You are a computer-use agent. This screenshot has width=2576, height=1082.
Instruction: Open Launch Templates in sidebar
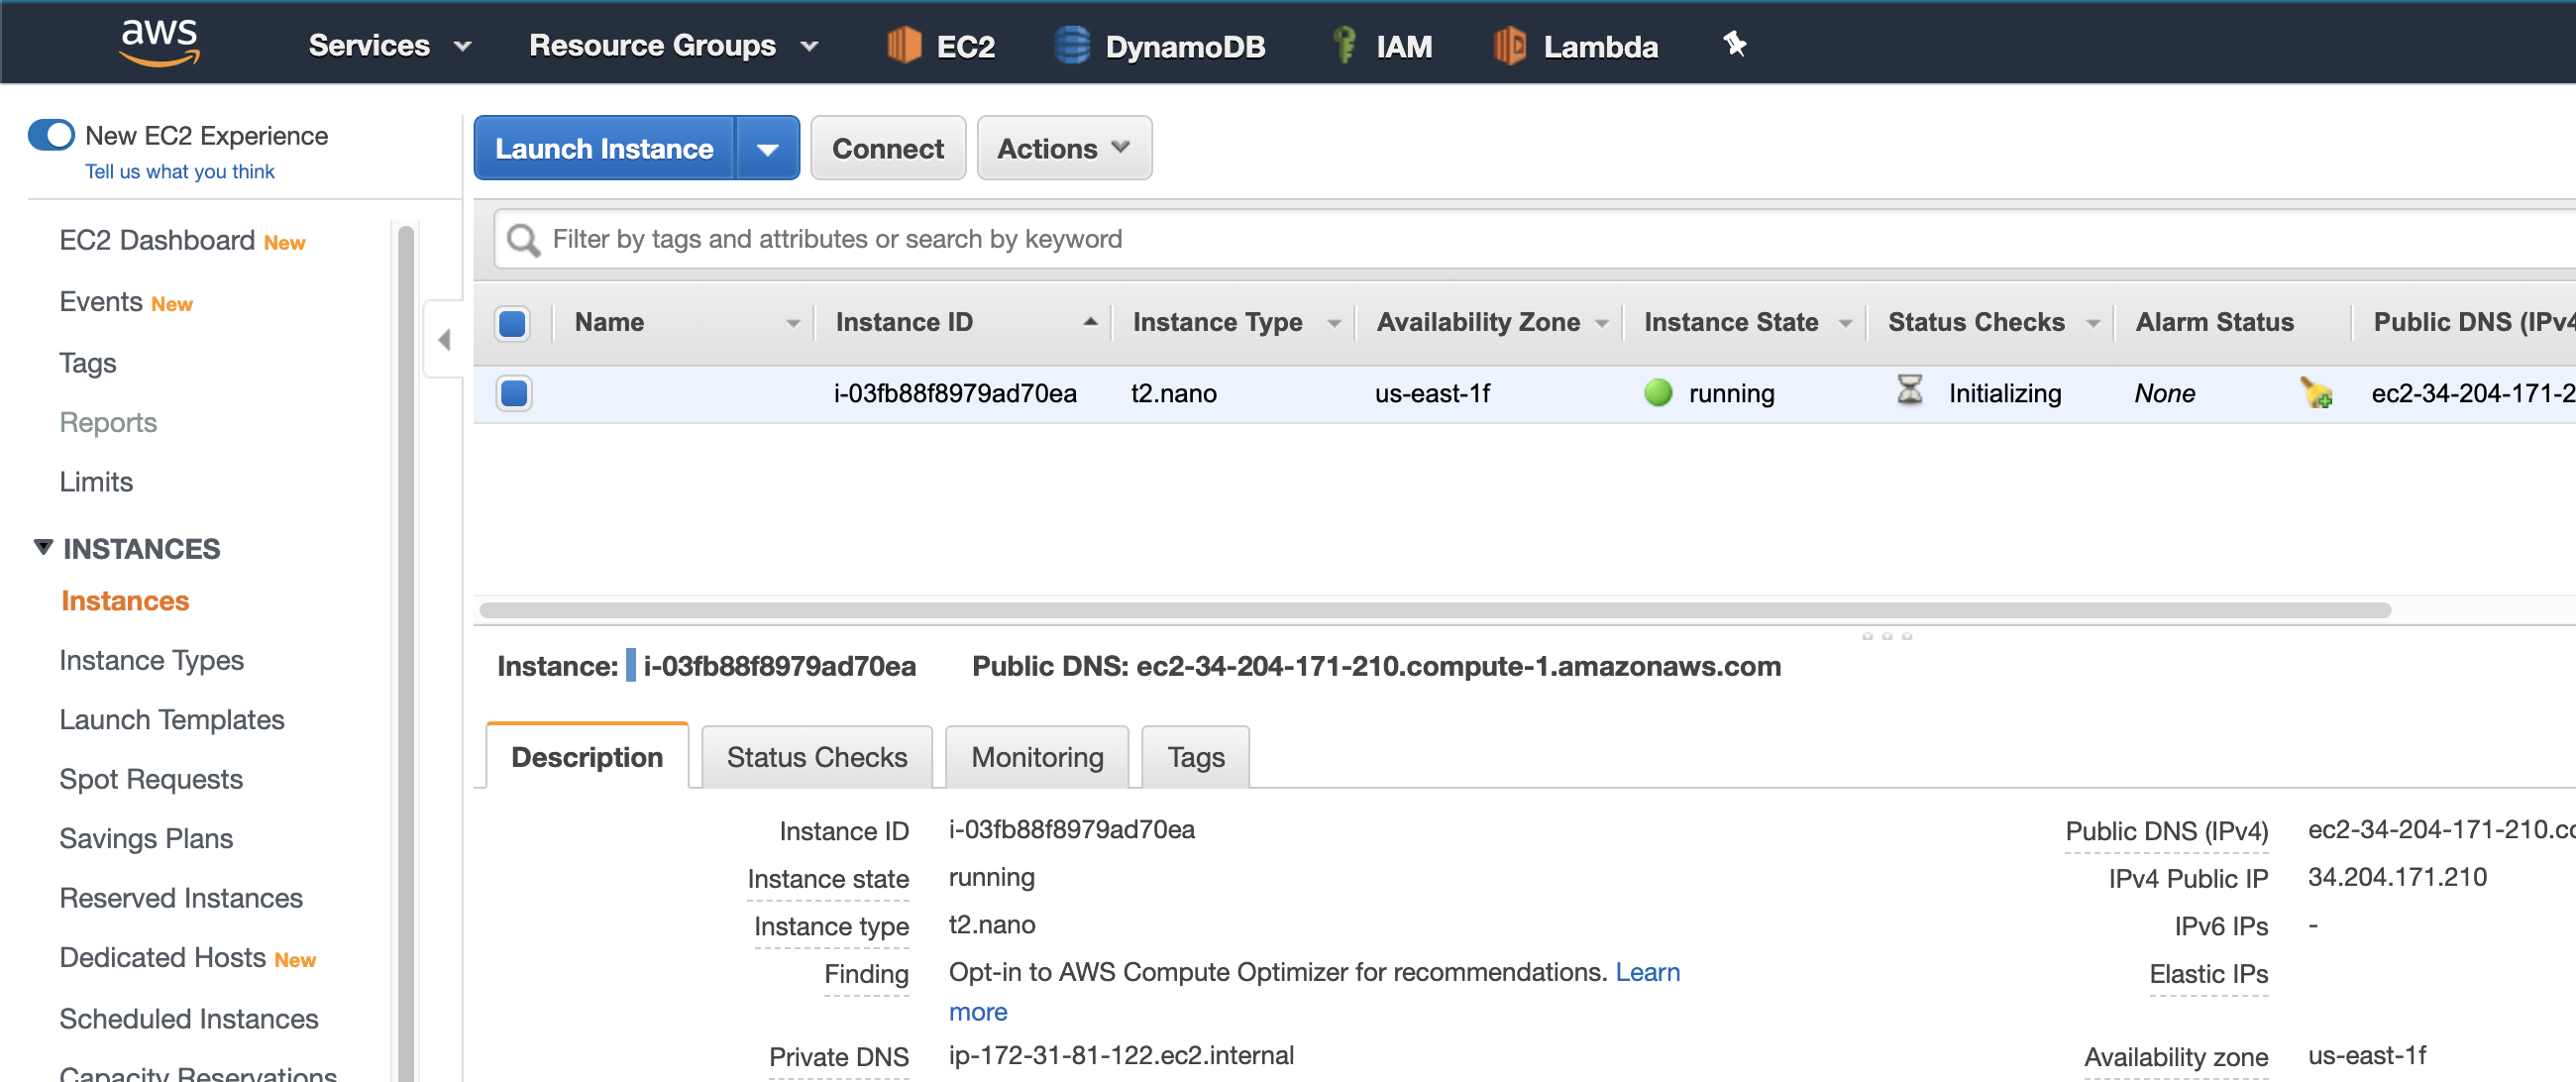[x=172, y=719]
